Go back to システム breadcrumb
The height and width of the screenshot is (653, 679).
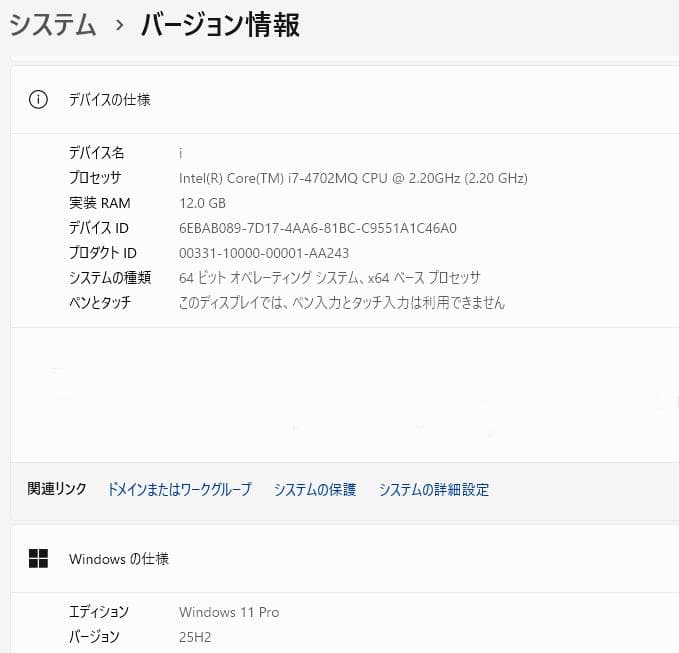[52, 25]
